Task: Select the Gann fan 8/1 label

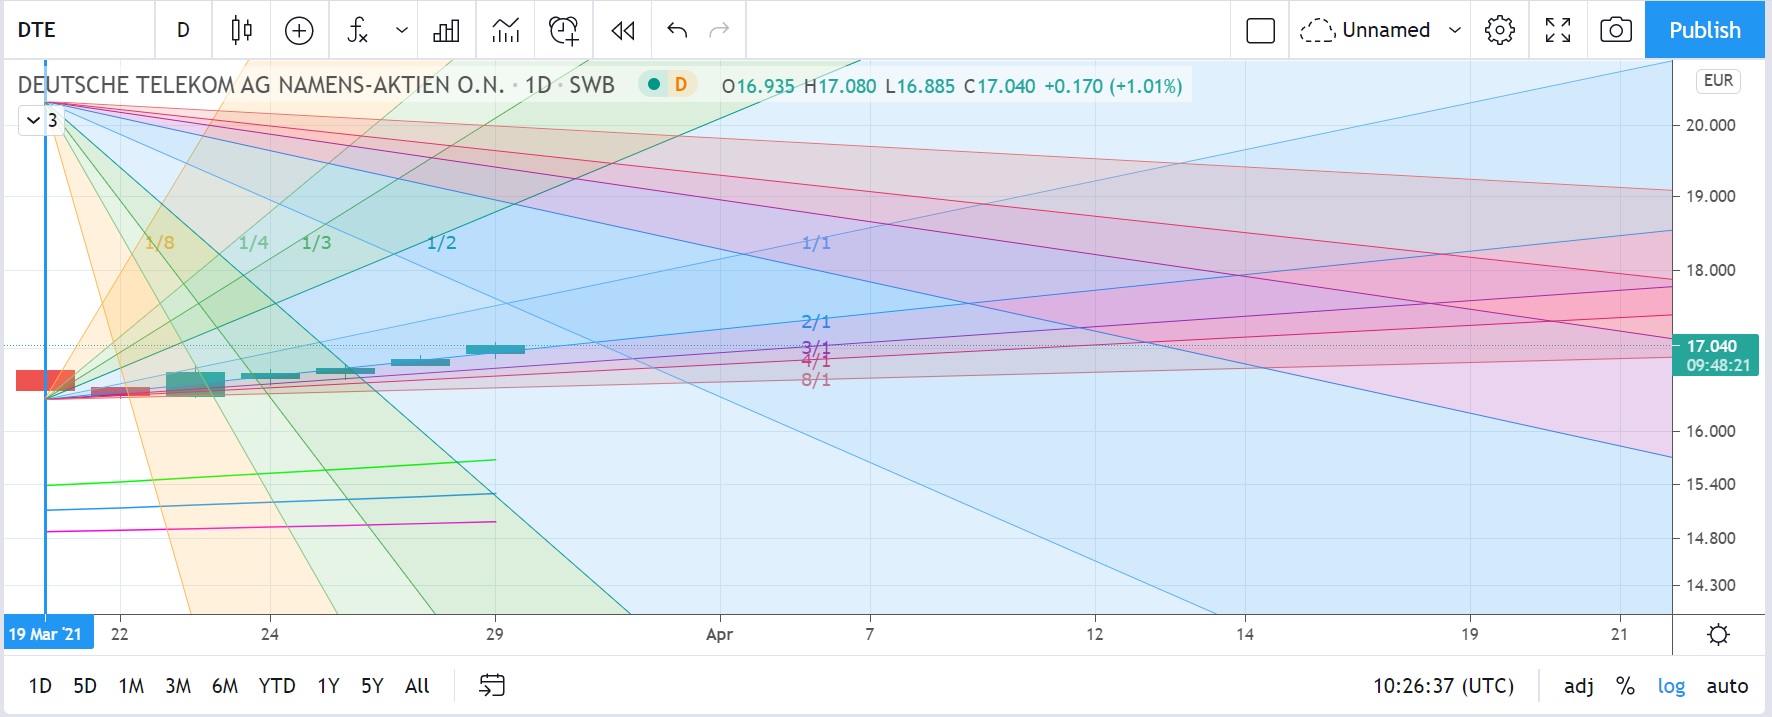Action: point(816,380)
